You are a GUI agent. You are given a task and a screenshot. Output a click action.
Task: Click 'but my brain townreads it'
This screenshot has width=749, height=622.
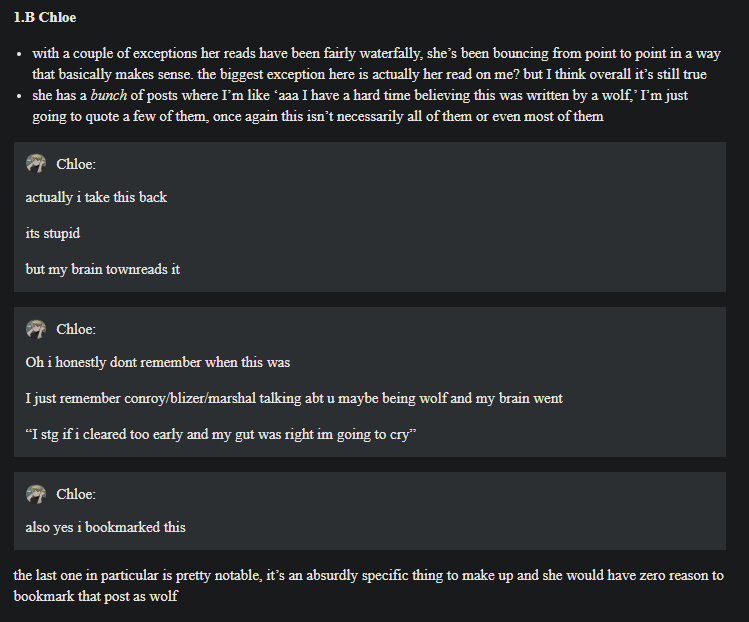click(x=103, y=269)
